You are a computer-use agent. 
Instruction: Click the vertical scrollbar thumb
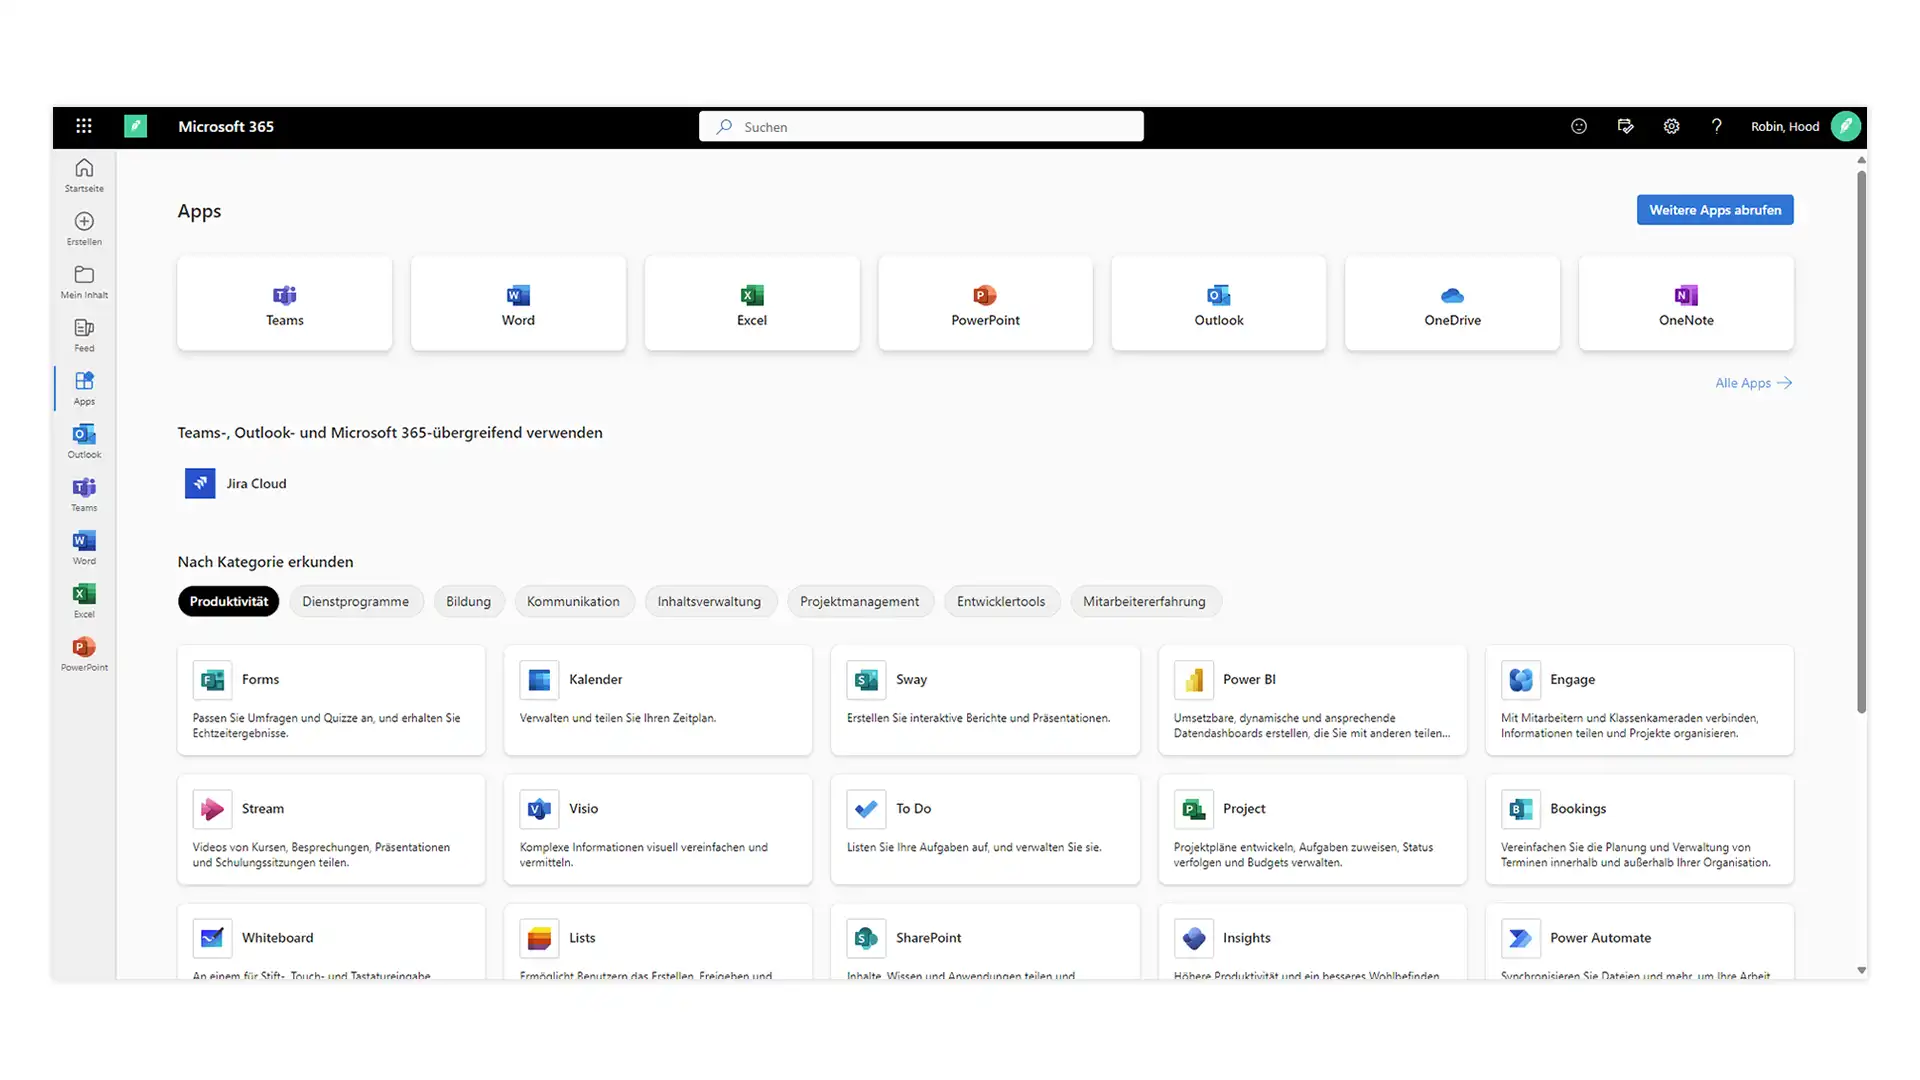1861,441
